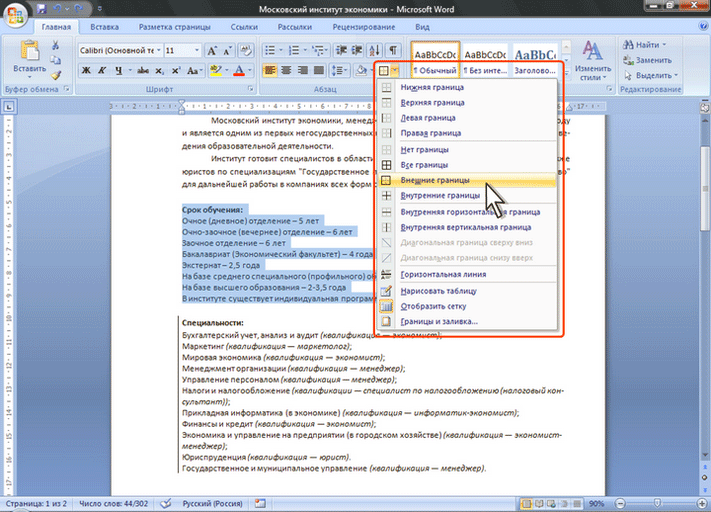Decrease paragraph indent
This screenshot has width=711, height=512.
click(x=341, y=50)
